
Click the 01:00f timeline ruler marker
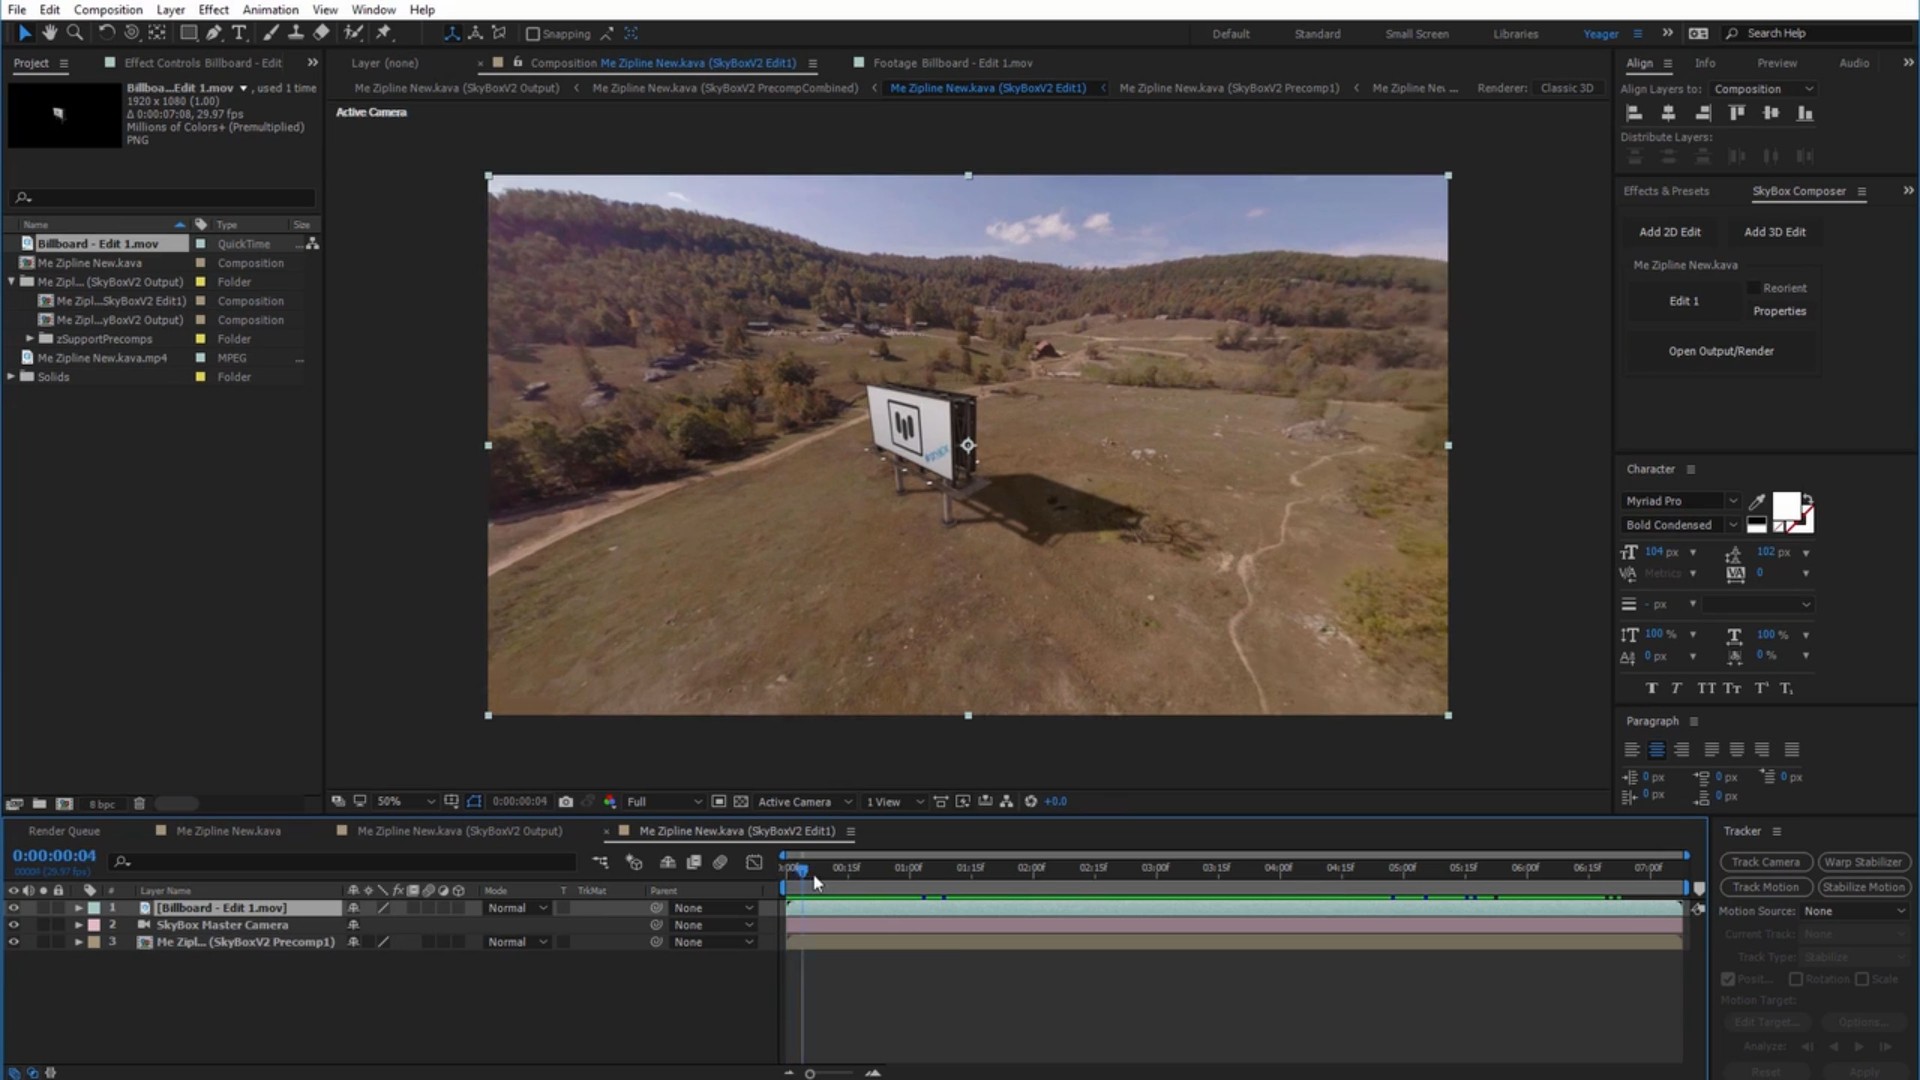click(x=911, y=868)
